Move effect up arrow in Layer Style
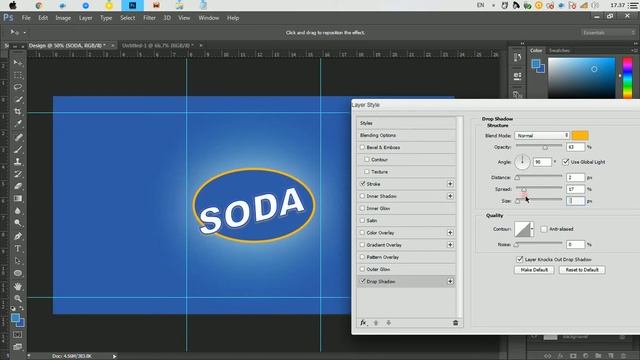 376,323
